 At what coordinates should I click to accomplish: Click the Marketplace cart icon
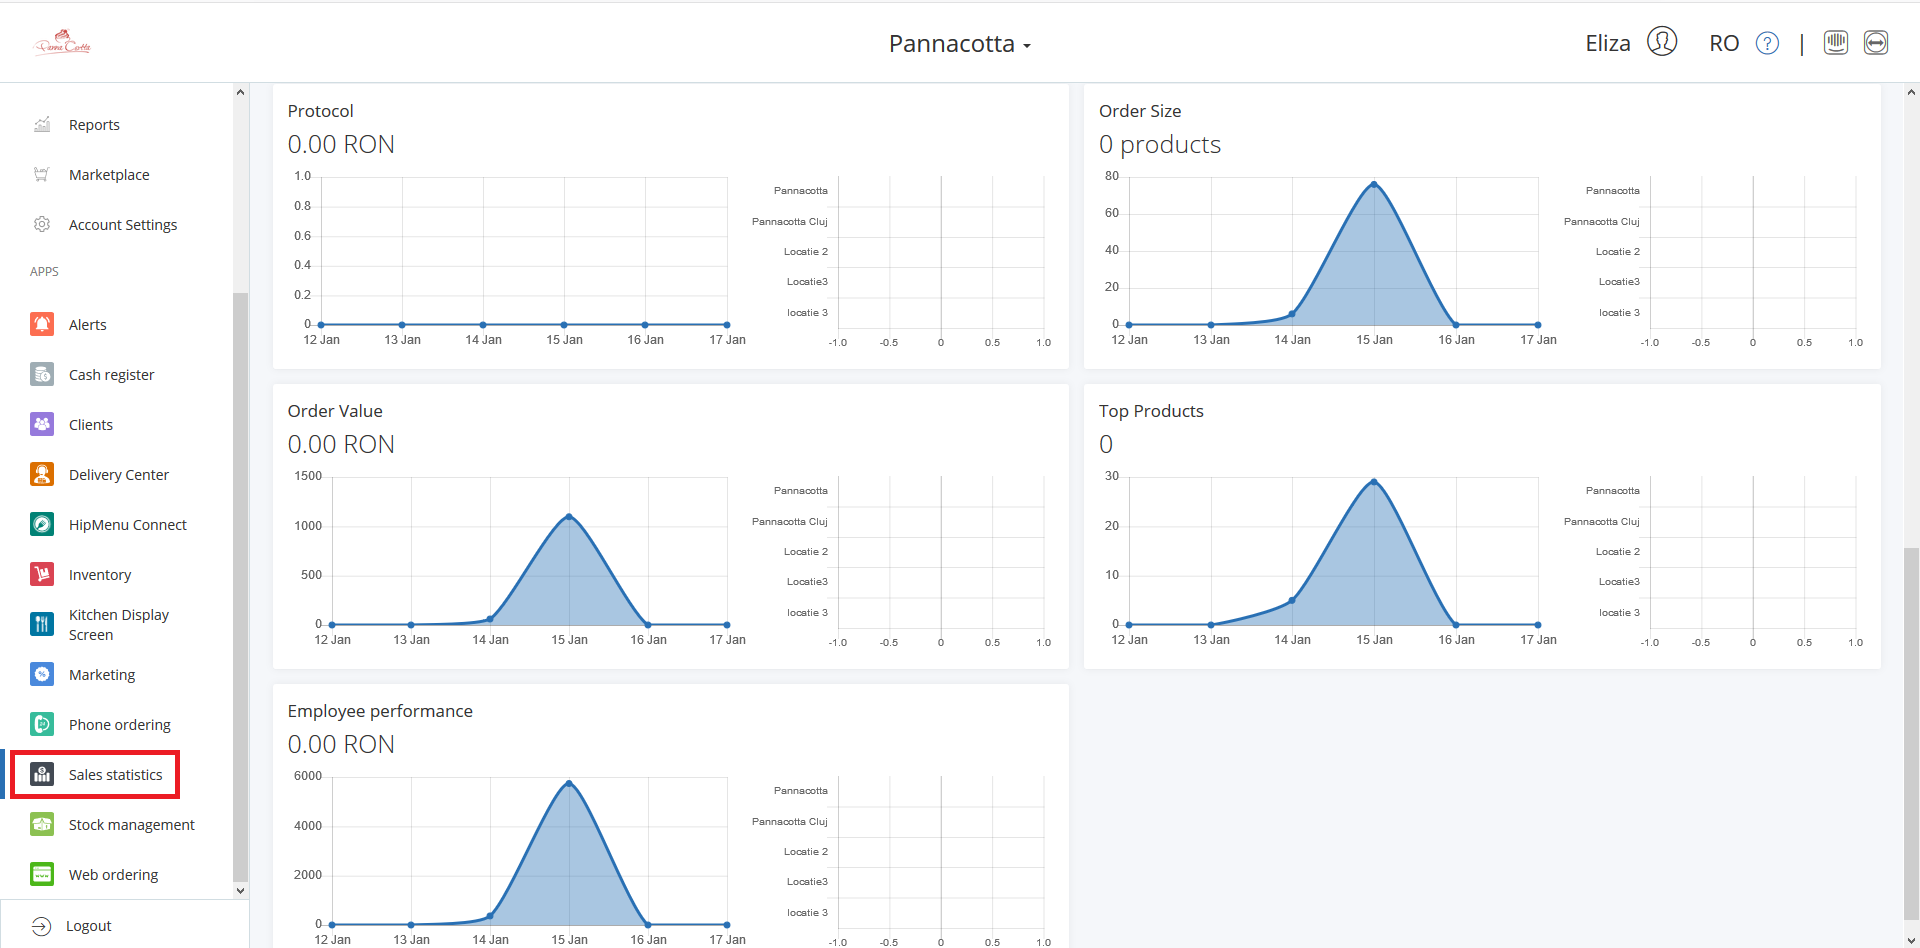pos(42,175)
